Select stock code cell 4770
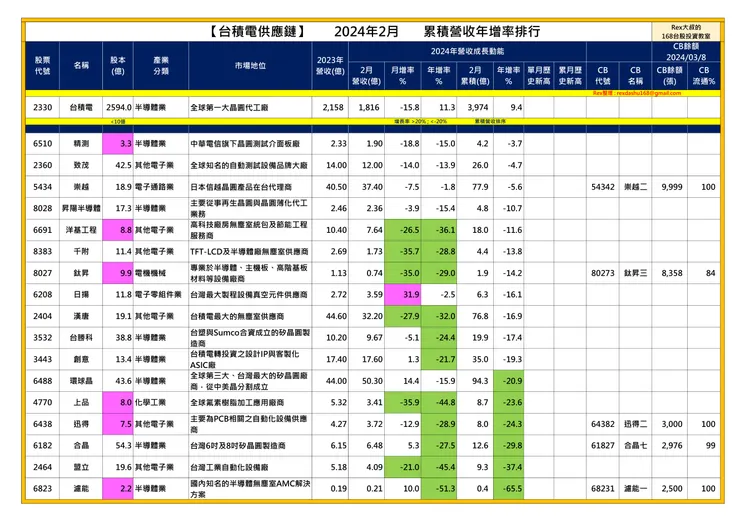 coord(42,402)
